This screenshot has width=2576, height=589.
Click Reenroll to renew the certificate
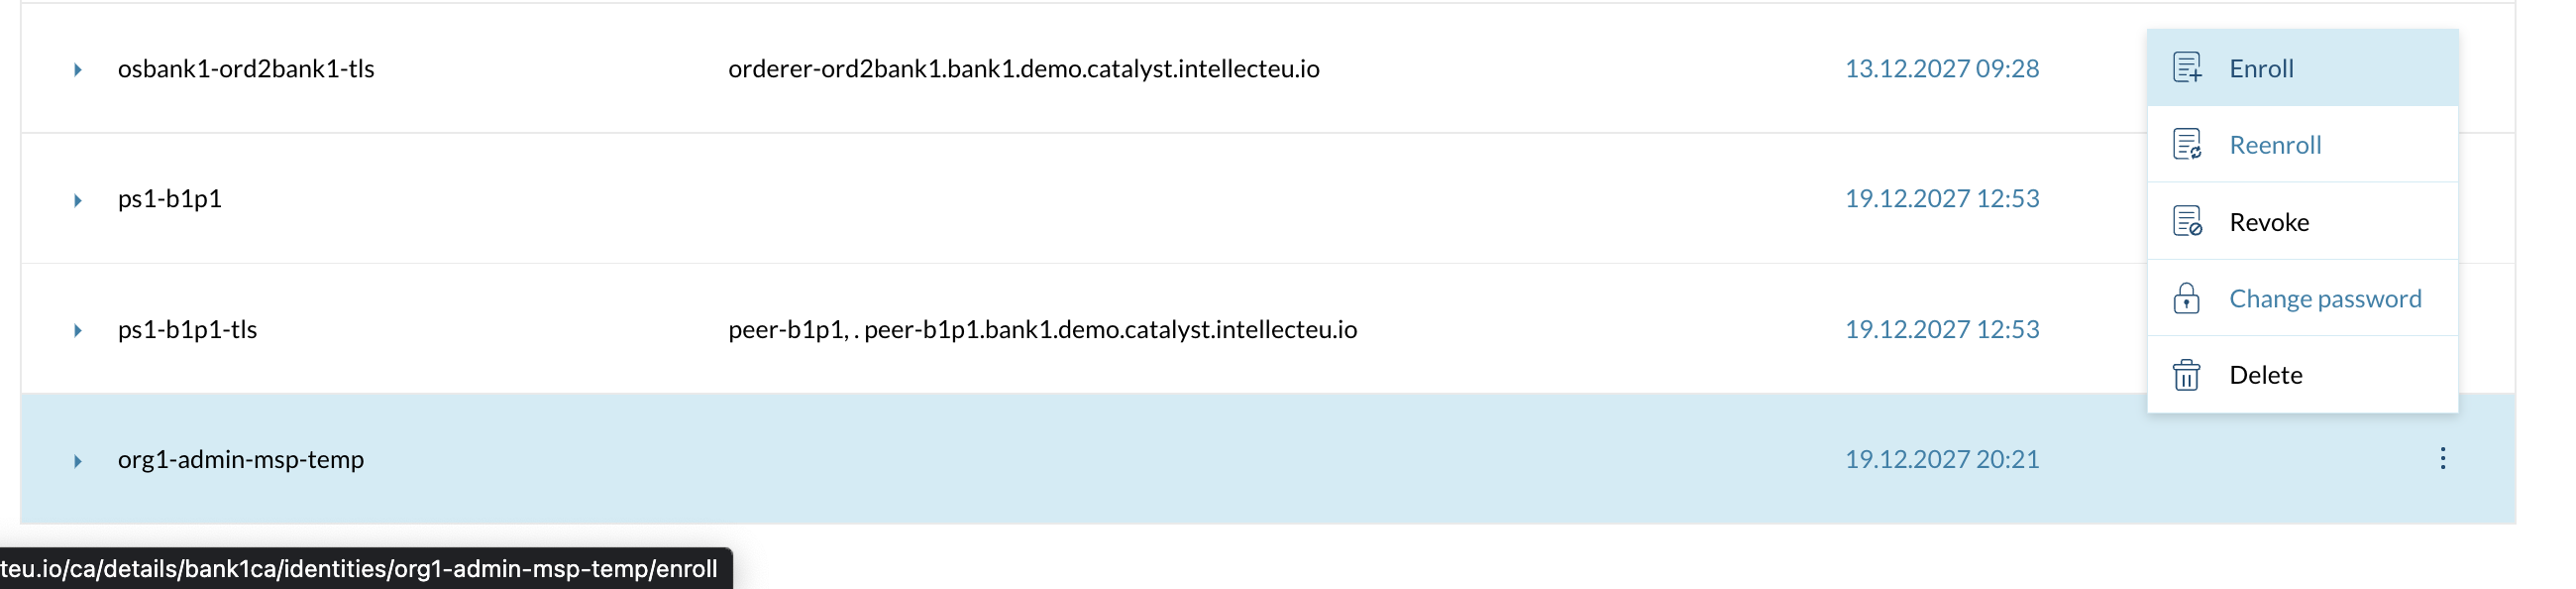coord(2275,144)
